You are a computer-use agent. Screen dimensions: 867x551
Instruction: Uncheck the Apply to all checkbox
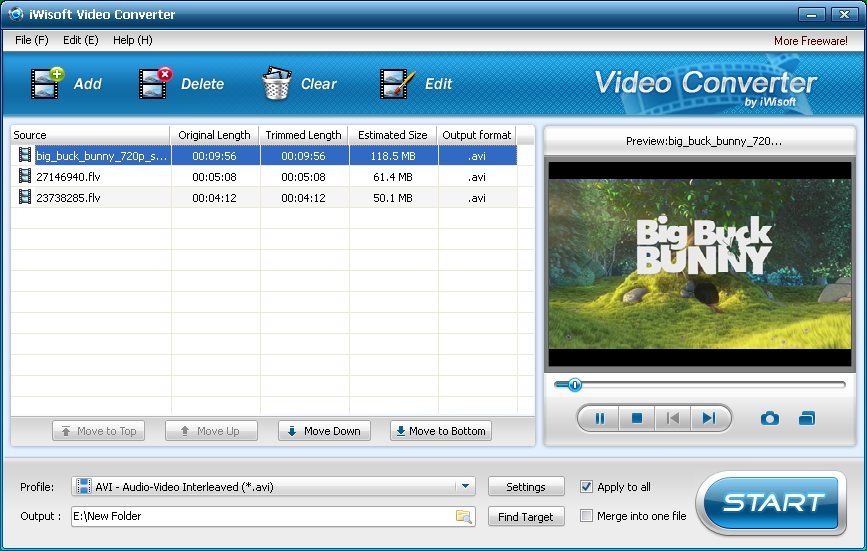tap(586, 486)
